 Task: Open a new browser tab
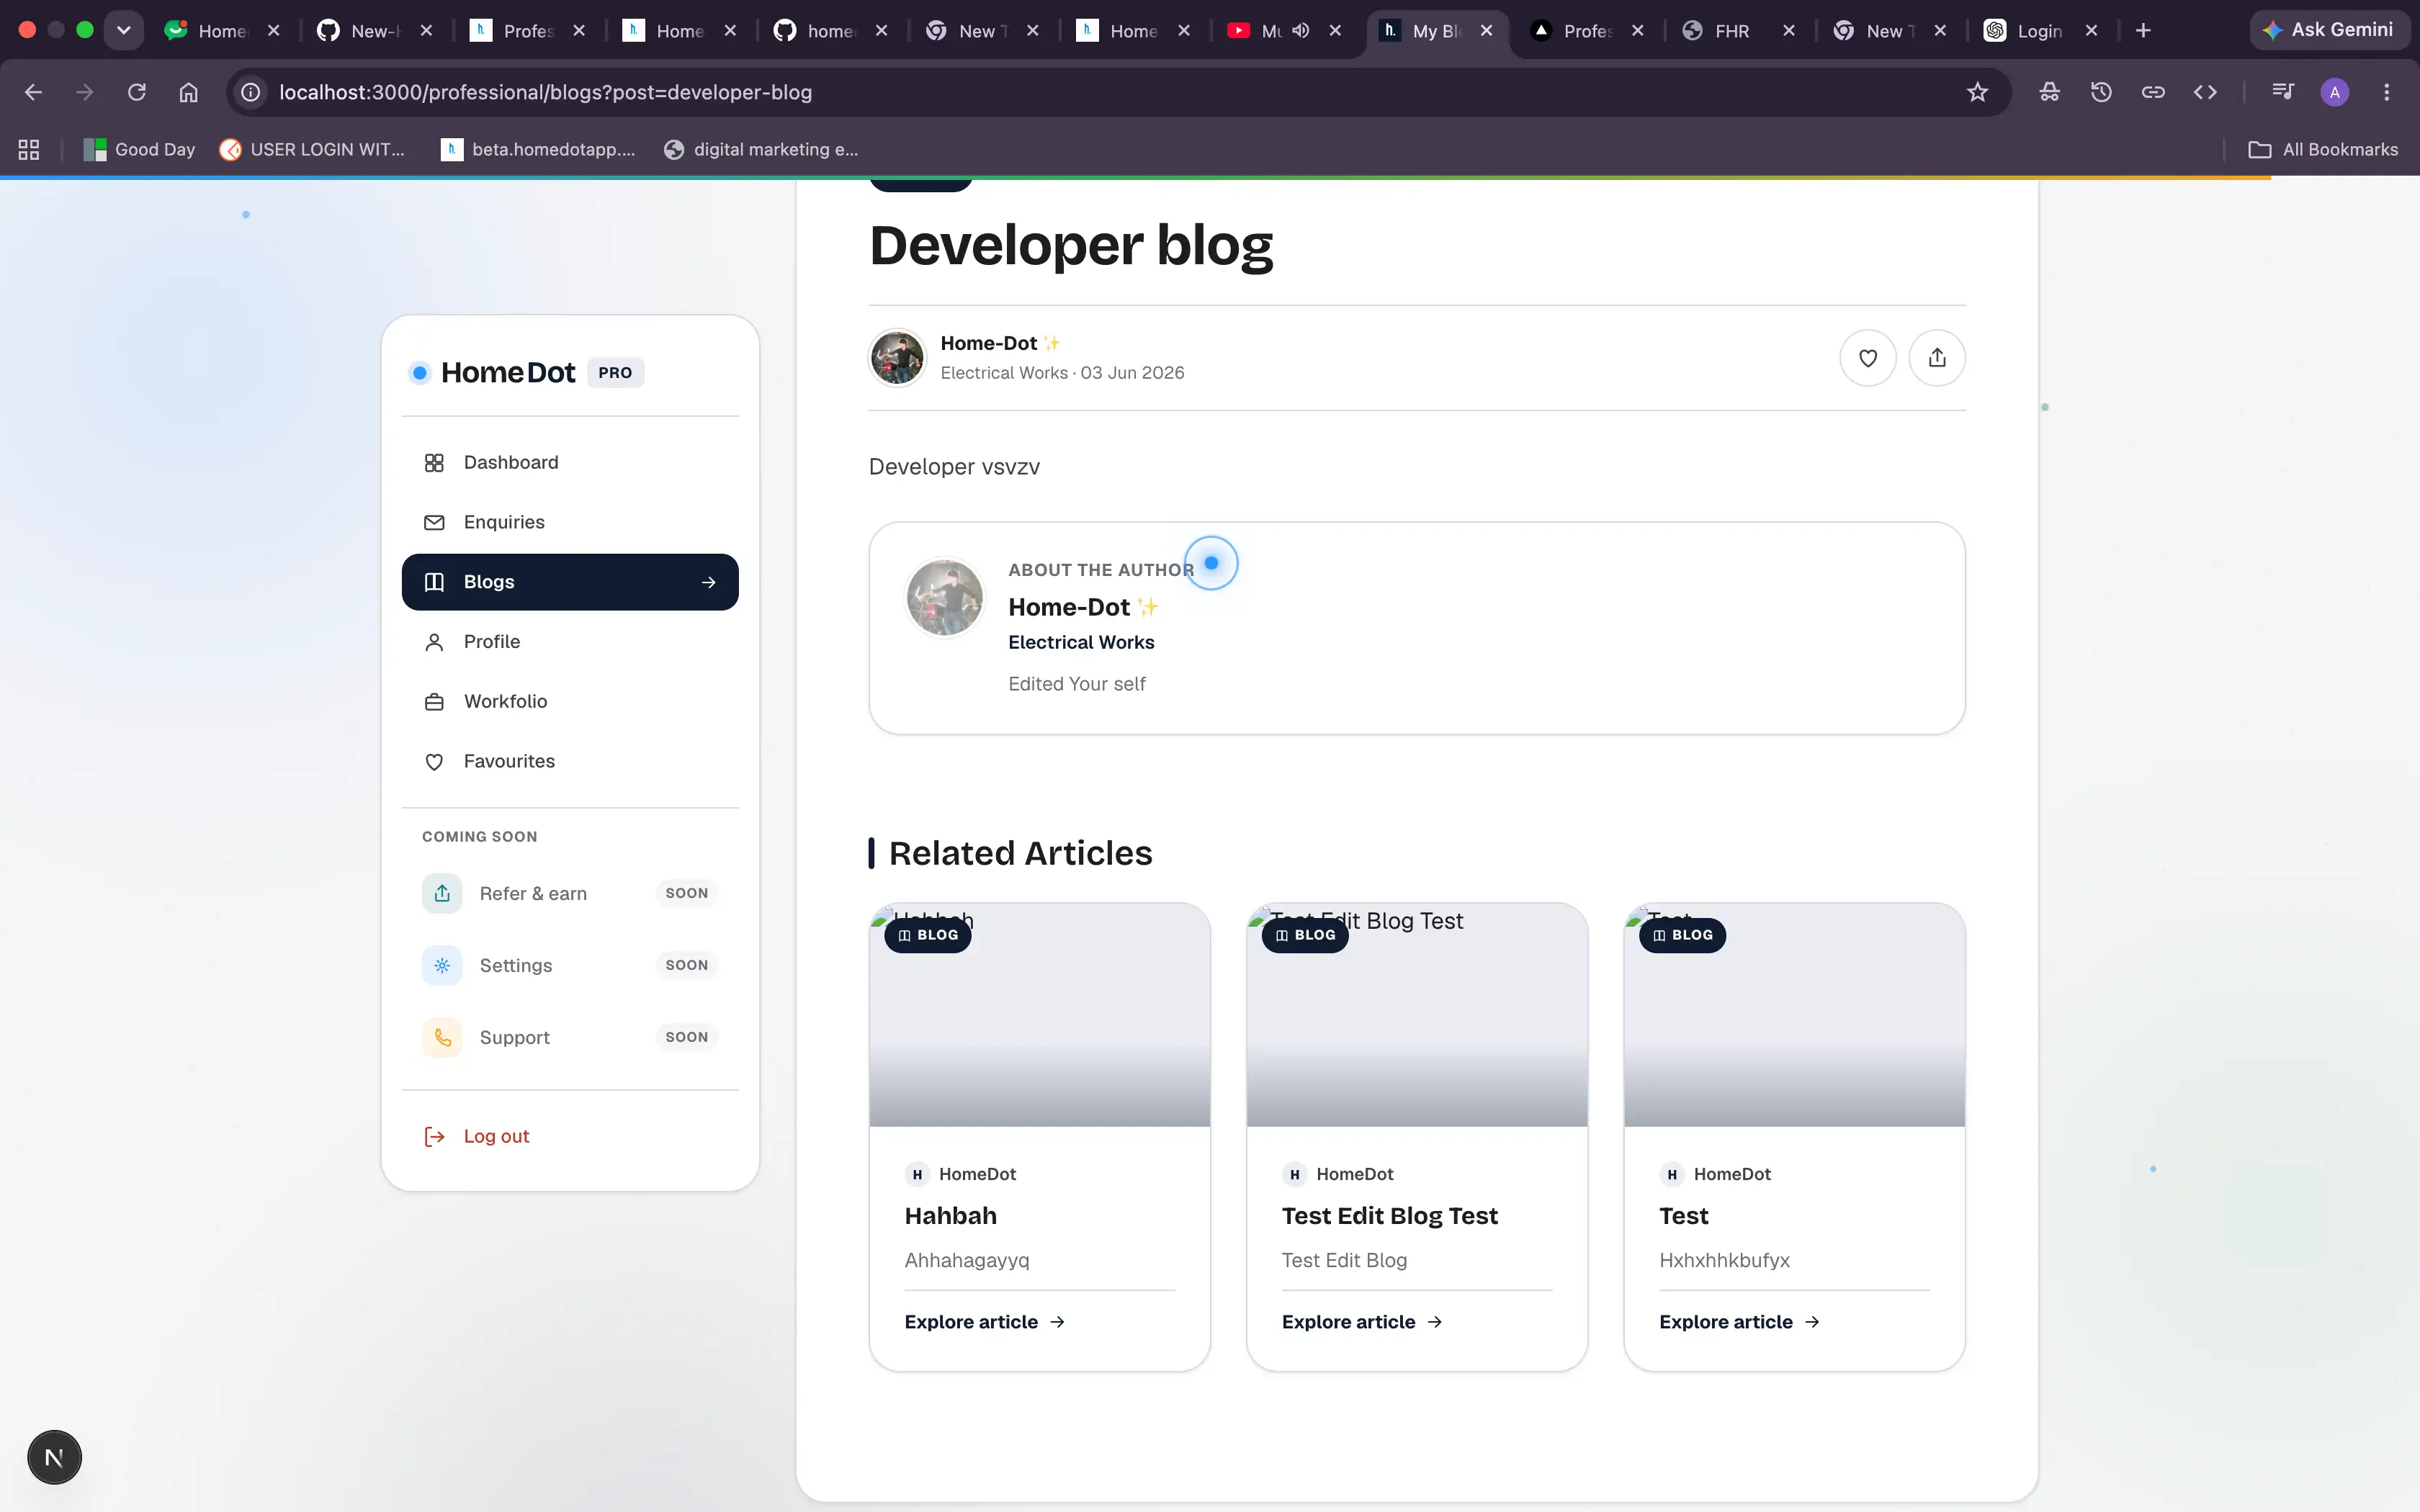tap(2143, 31)
